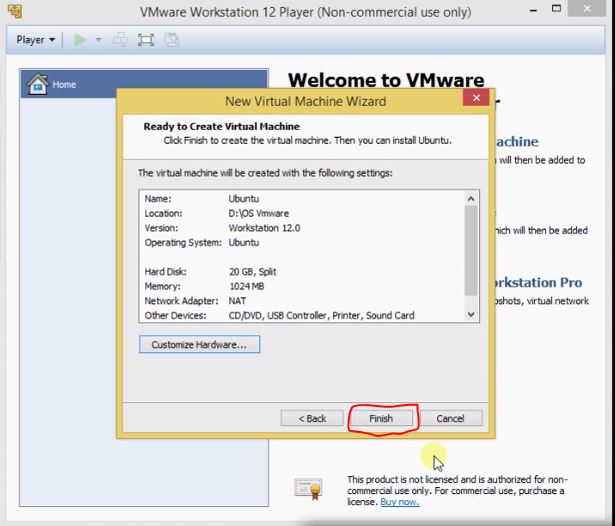Open the Player menu dropdown
This screenshot has height=526, width=615.
35,40
